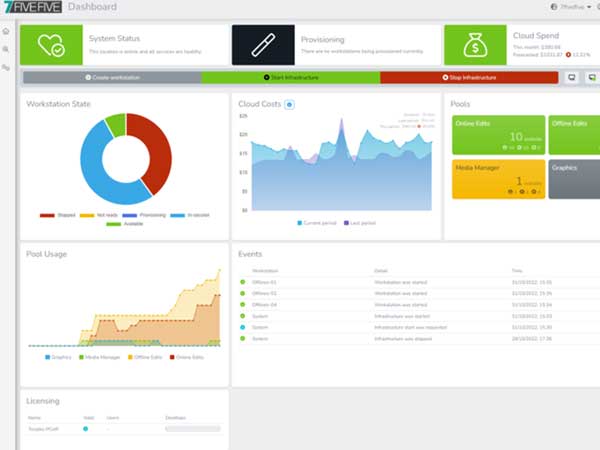Click Media Manager last status icon
The height and width of the screenshot is (450, 600).
(533, 191)
